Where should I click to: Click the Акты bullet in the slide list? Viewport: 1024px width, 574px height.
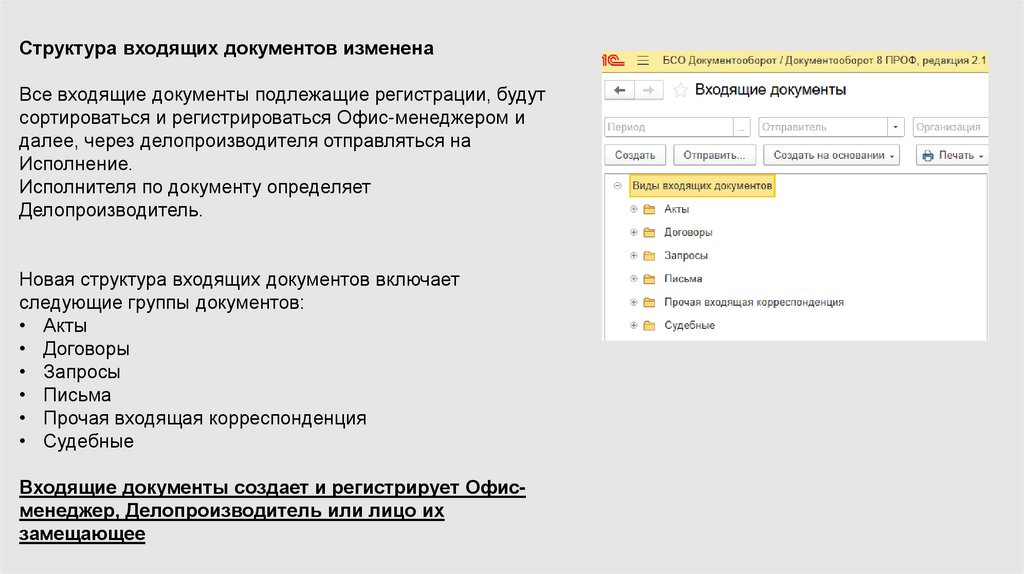(x=65, y=326)
